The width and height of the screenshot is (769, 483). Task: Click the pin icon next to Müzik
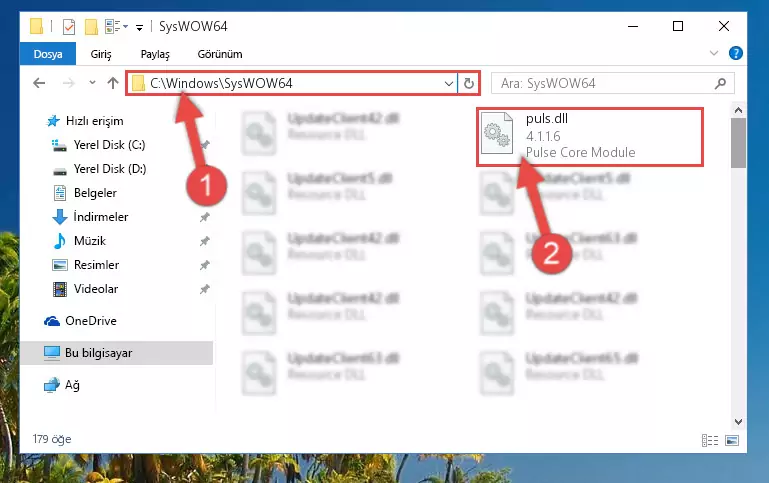click(x=205, y=241)
